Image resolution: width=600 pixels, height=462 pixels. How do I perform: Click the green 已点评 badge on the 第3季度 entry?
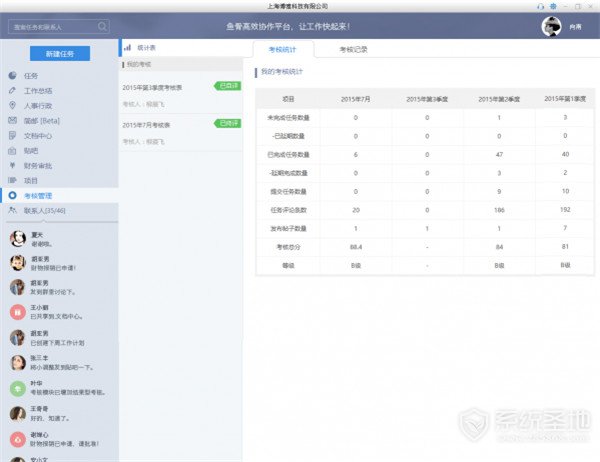pos(228,86)
